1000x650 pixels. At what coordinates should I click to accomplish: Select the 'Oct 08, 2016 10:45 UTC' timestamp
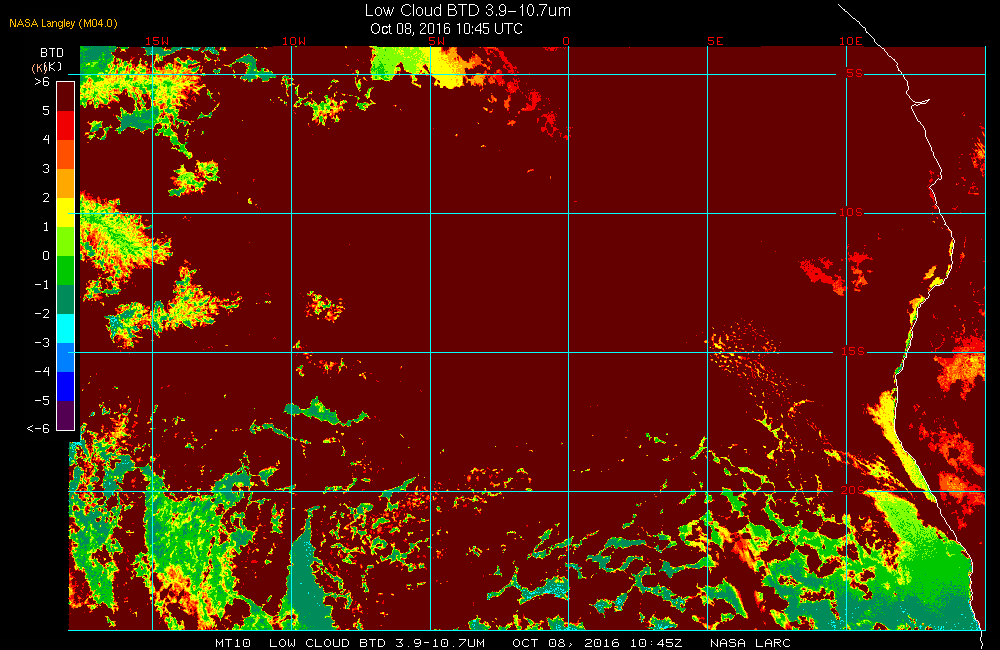(x=446, y=29)
